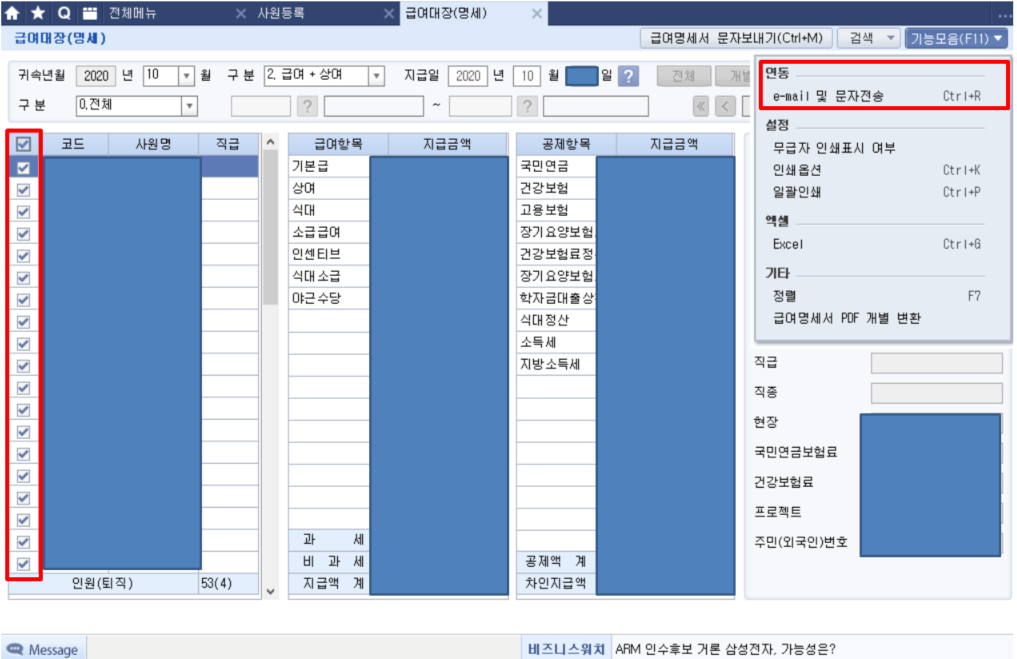Sort by the 사원명 column header
This screenshot has height=659, width=1017.
[153, 144]
